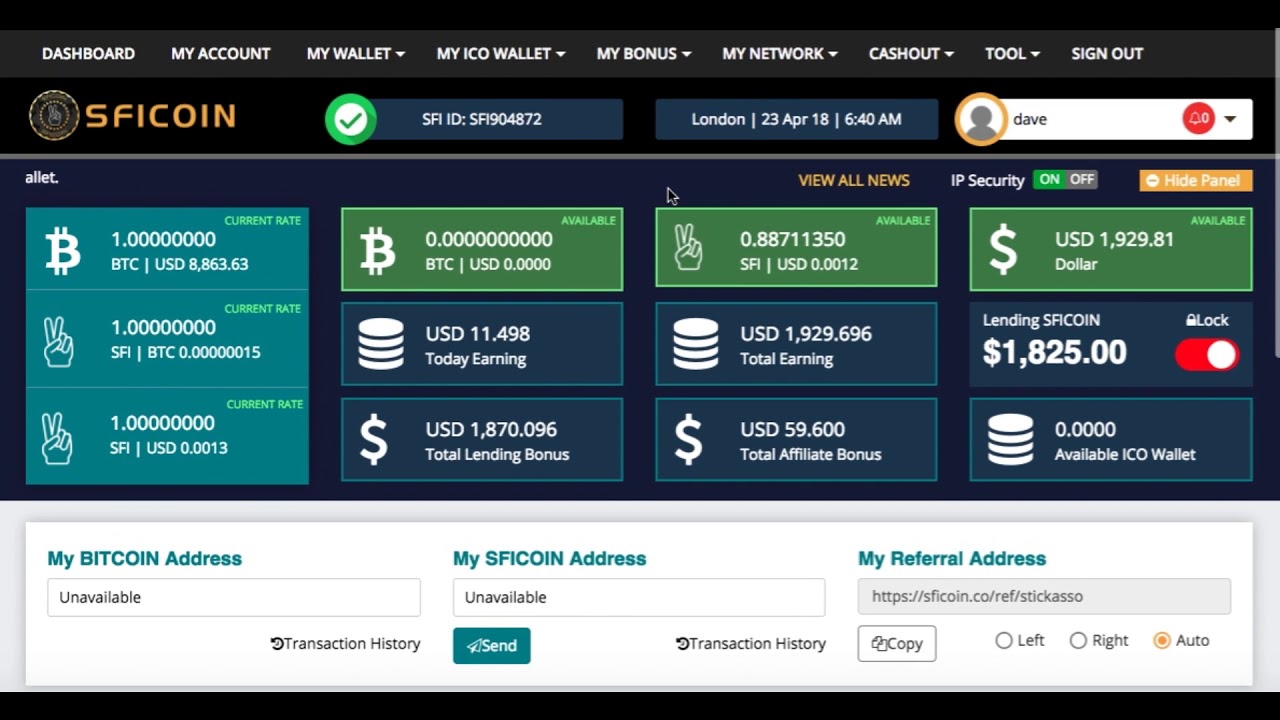Click dave's profile avatar icon

click(981, 119)
